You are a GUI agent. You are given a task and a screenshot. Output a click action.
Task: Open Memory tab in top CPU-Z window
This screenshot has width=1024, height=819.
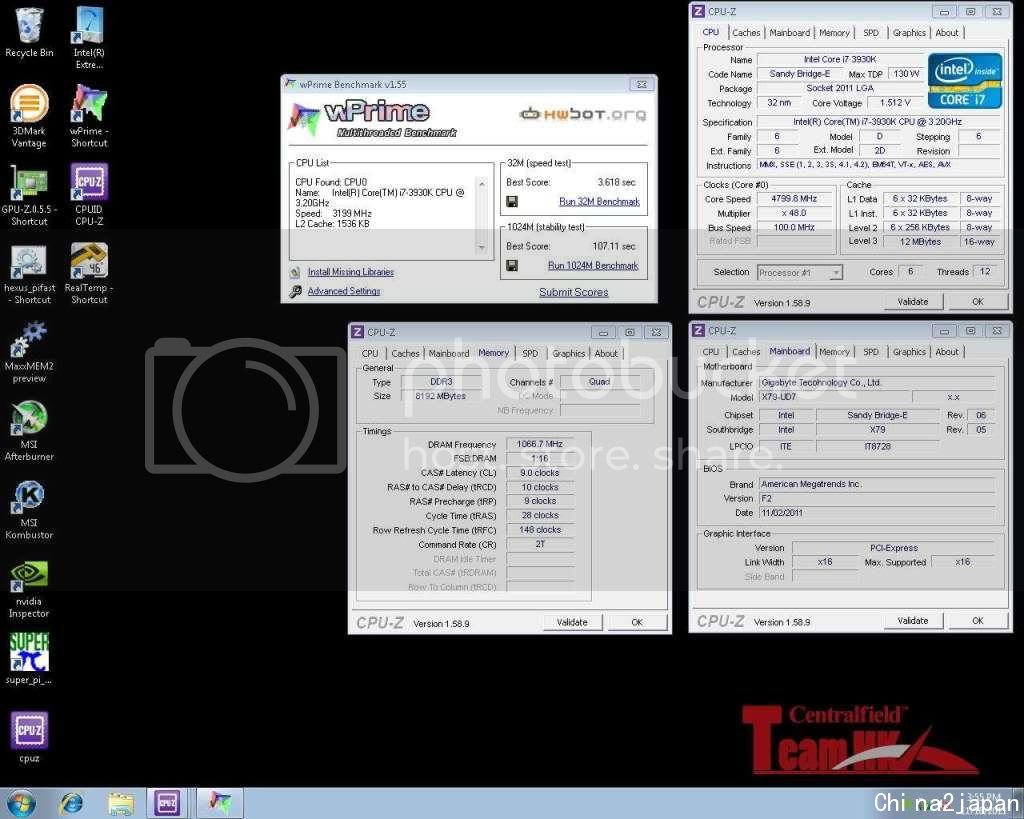[x=834, y=33]
